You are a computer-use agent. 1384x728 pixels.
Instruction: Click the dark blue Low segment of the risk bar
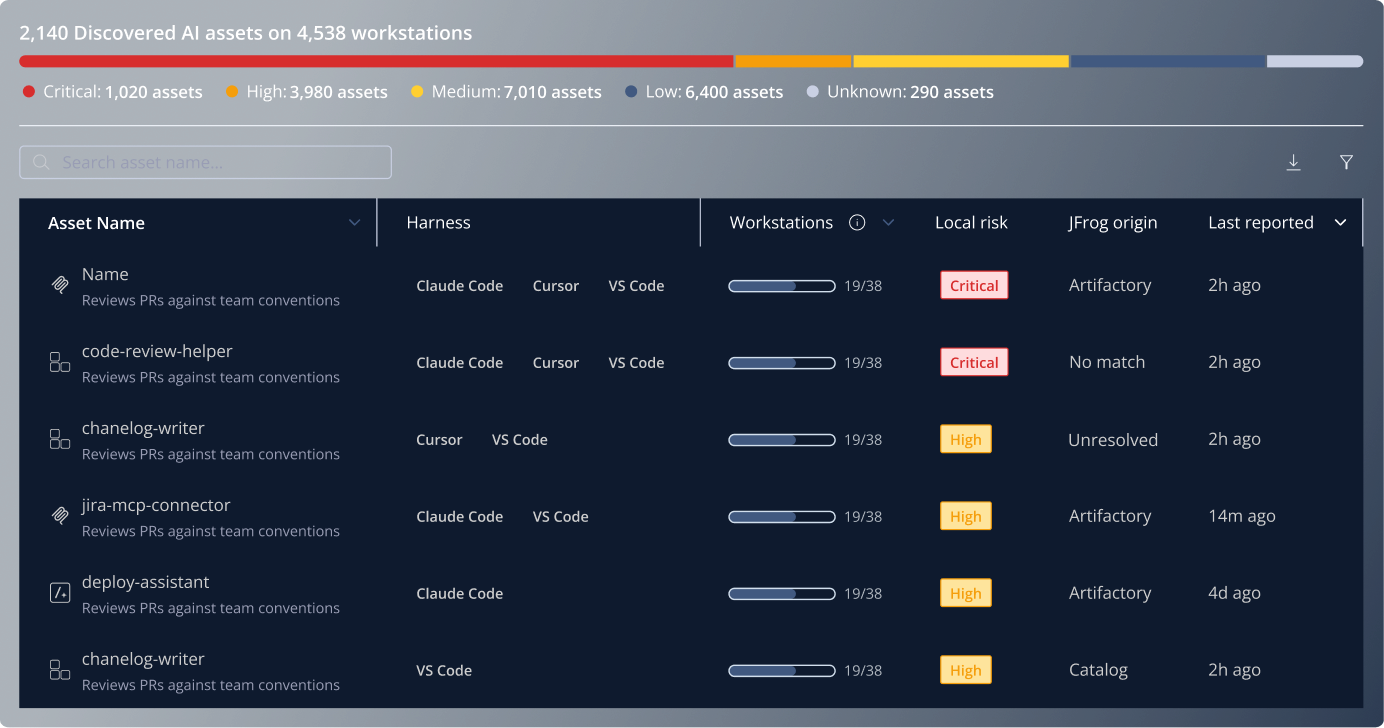(x=1168, y=61)
